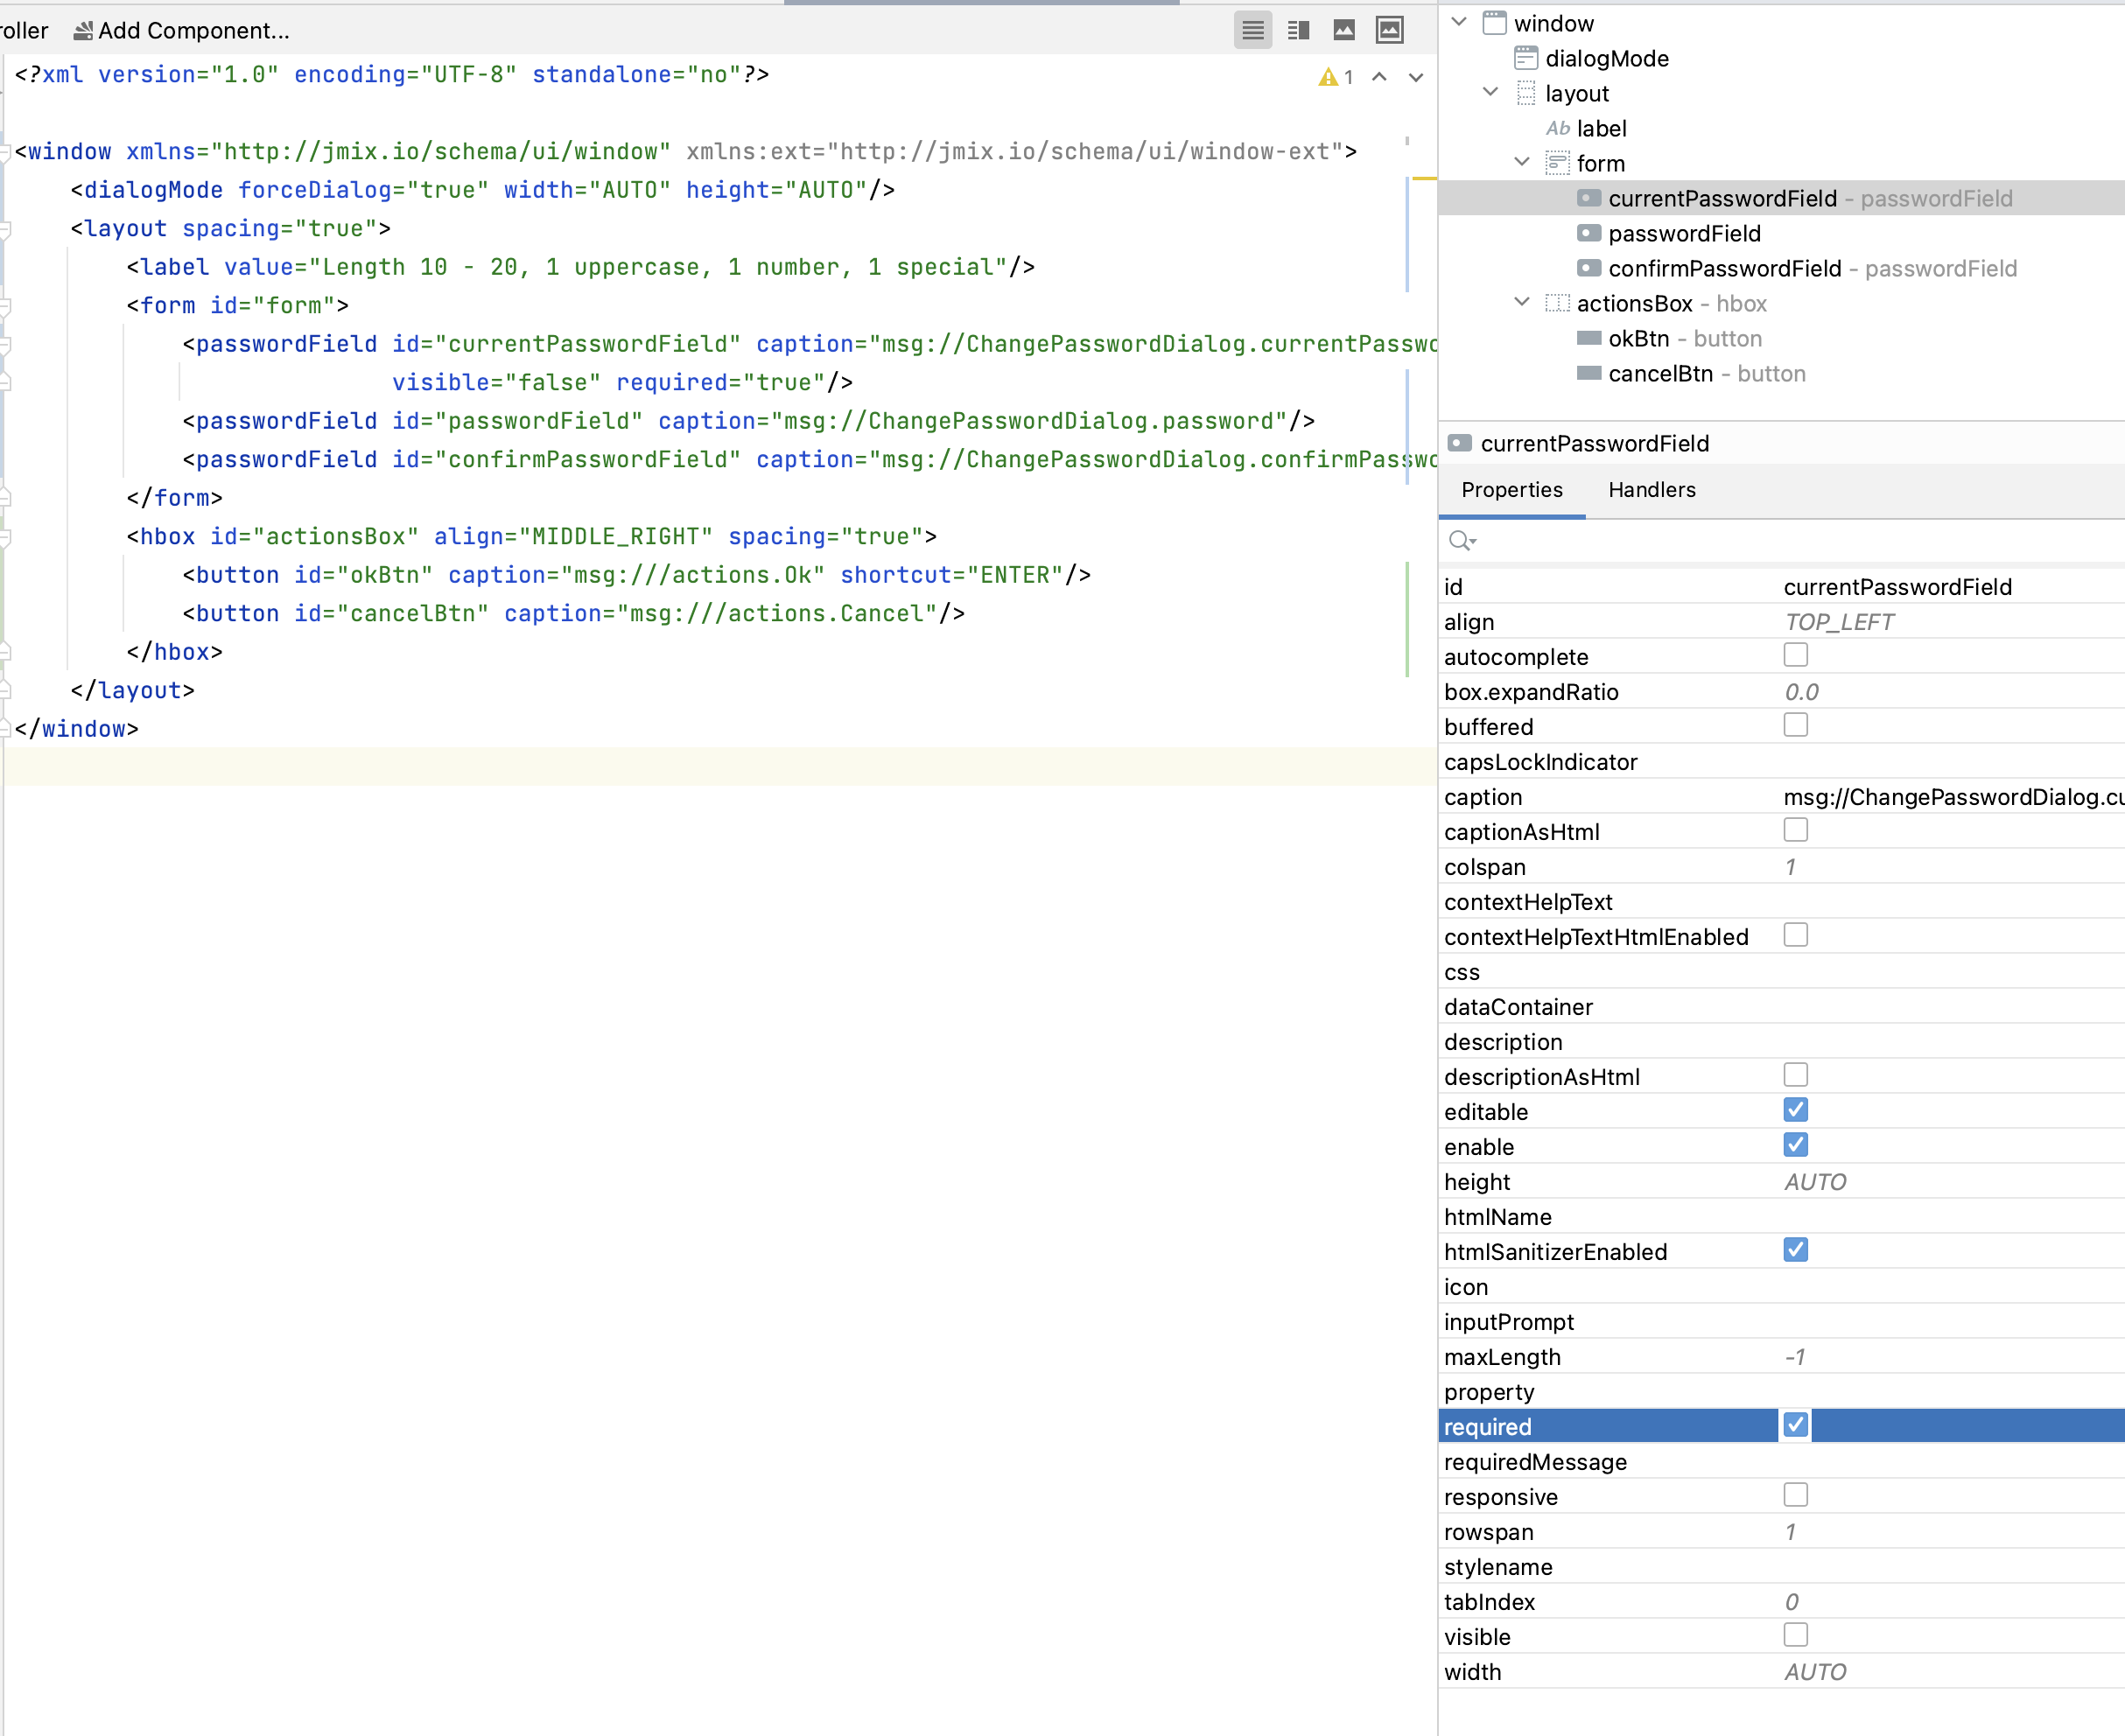2125x1736 pixels.
Task: Switch to preview-only view icon
Action: click(1344, 30)
